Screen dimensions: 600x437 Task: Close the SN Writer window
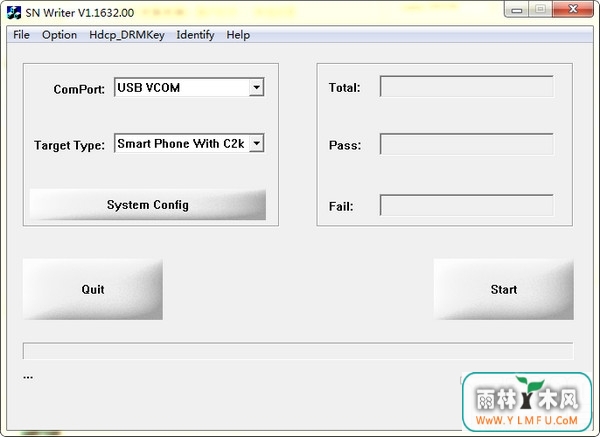coord(573,10)
